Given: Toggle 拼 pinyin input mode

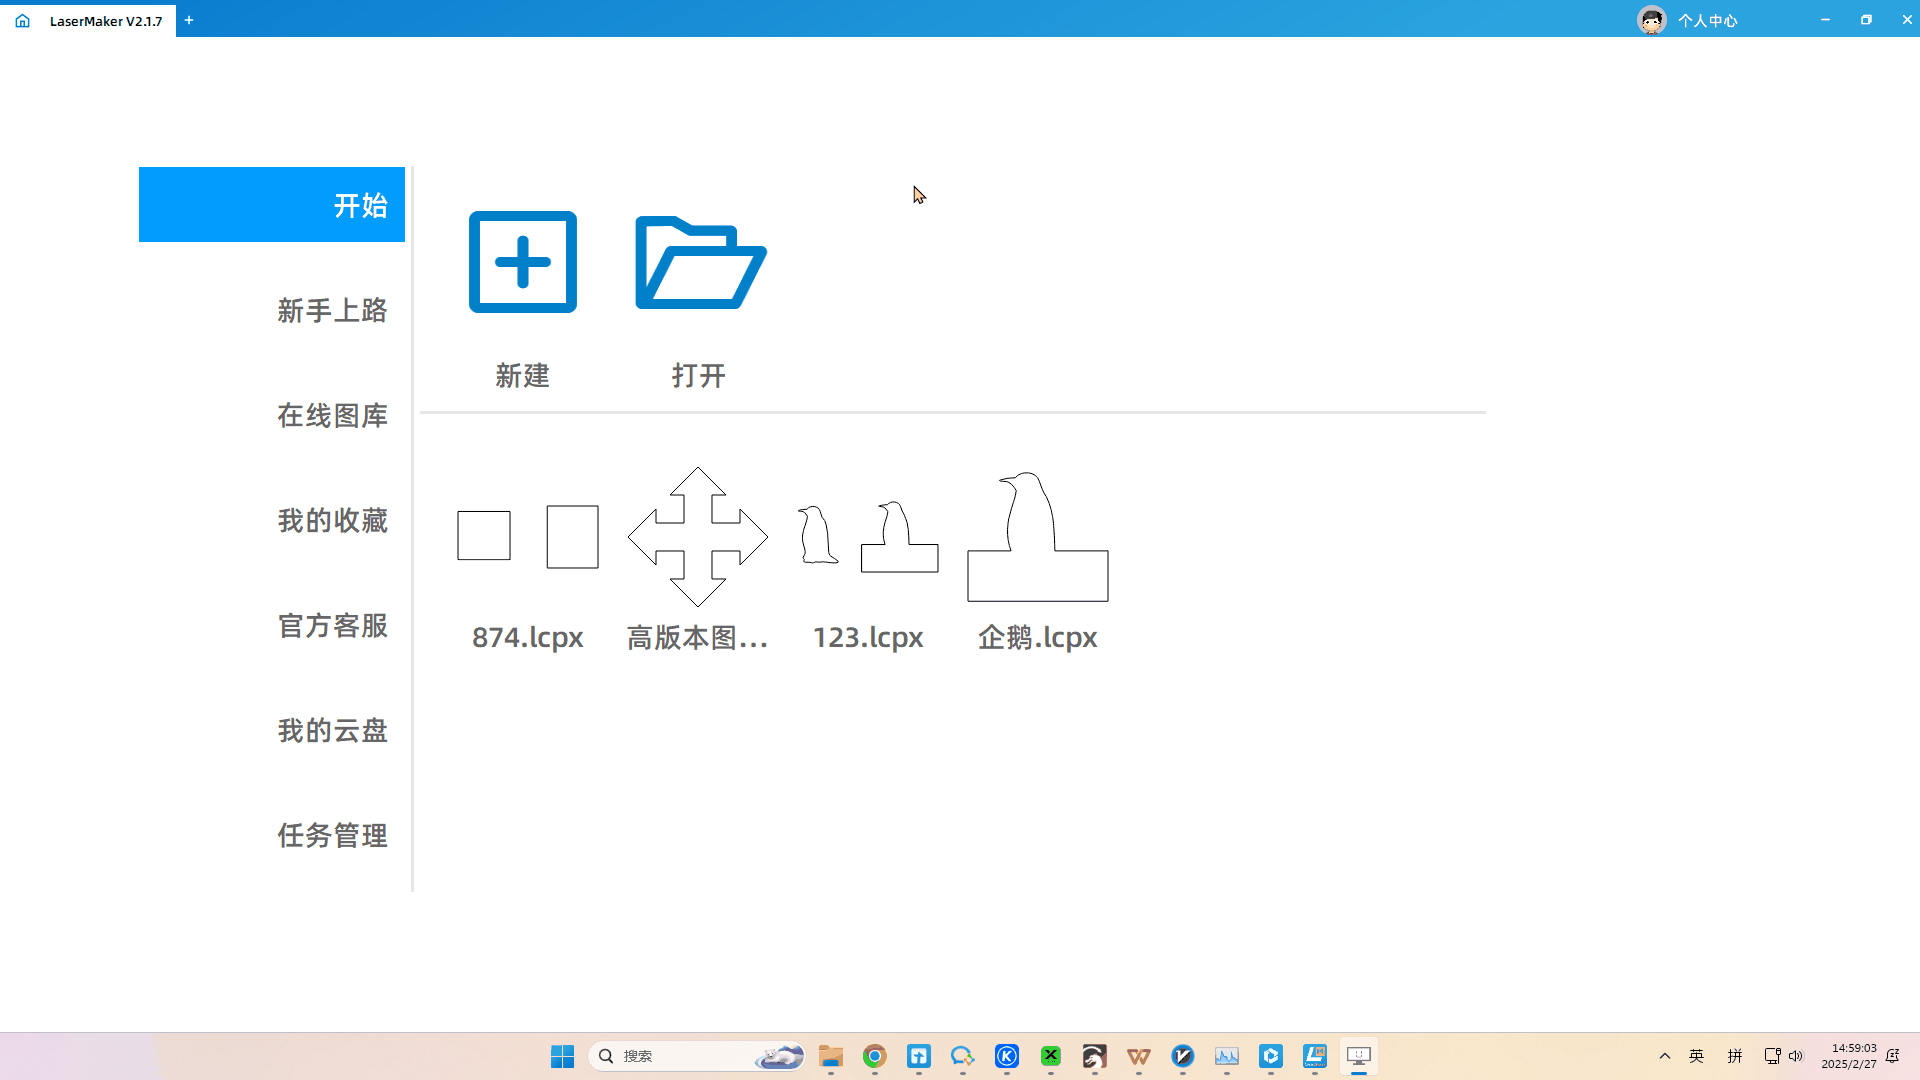Looking at the screenshot, I should point(1735,1056).
